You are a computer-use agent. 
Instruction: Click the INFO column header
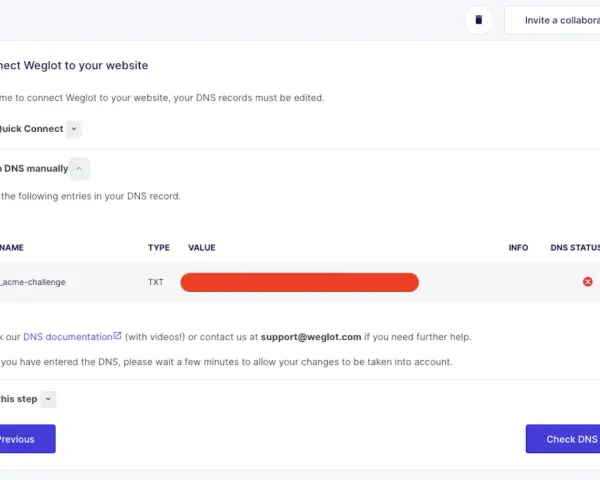coord(518,248)
